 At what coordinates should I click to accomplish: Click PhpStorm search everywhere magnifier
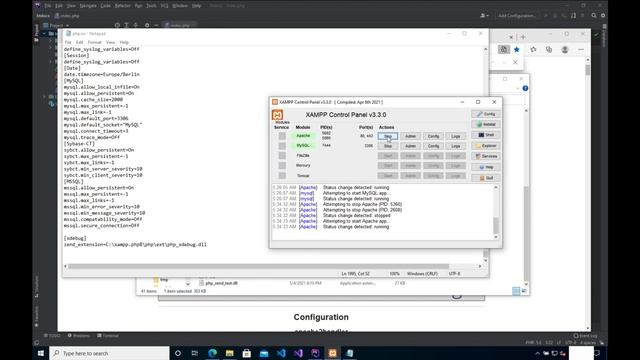[594, 16]
